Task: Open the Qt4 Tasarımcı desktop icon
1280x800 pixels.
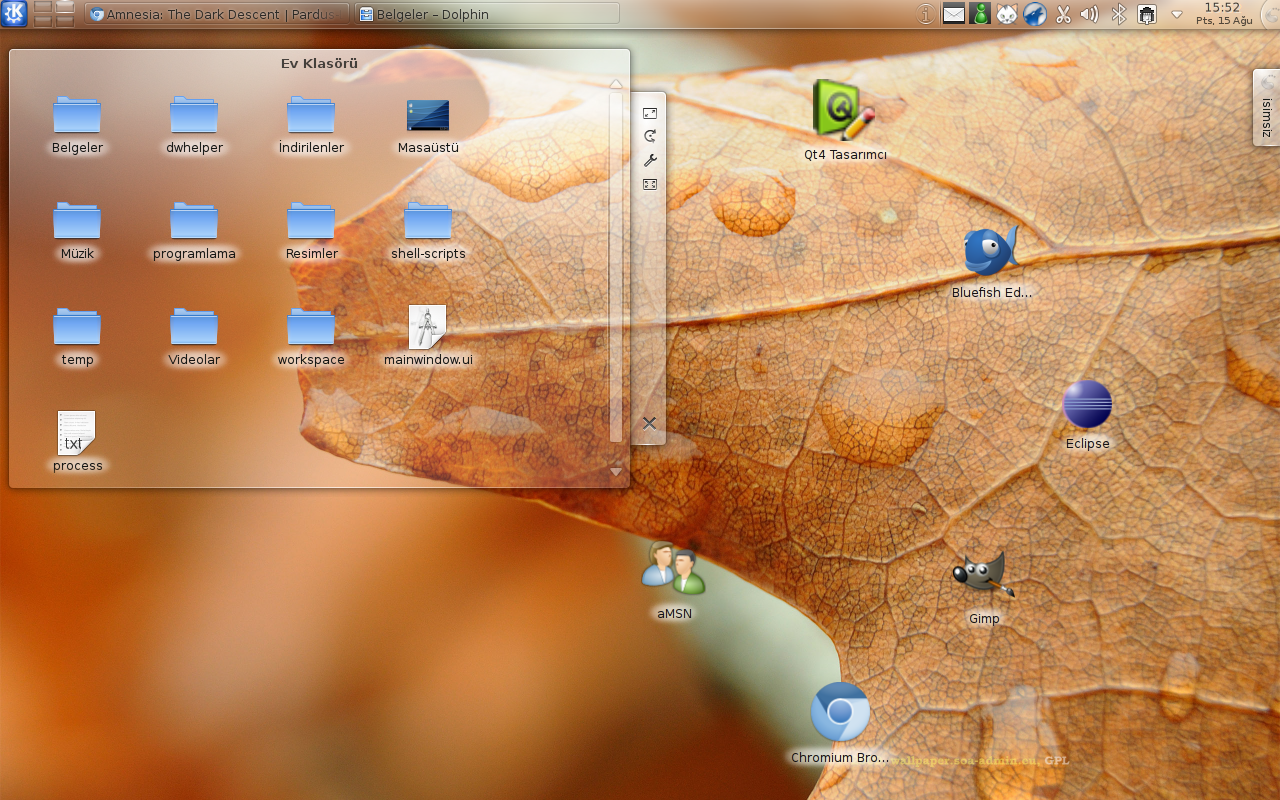Action: tap(843, 110)
